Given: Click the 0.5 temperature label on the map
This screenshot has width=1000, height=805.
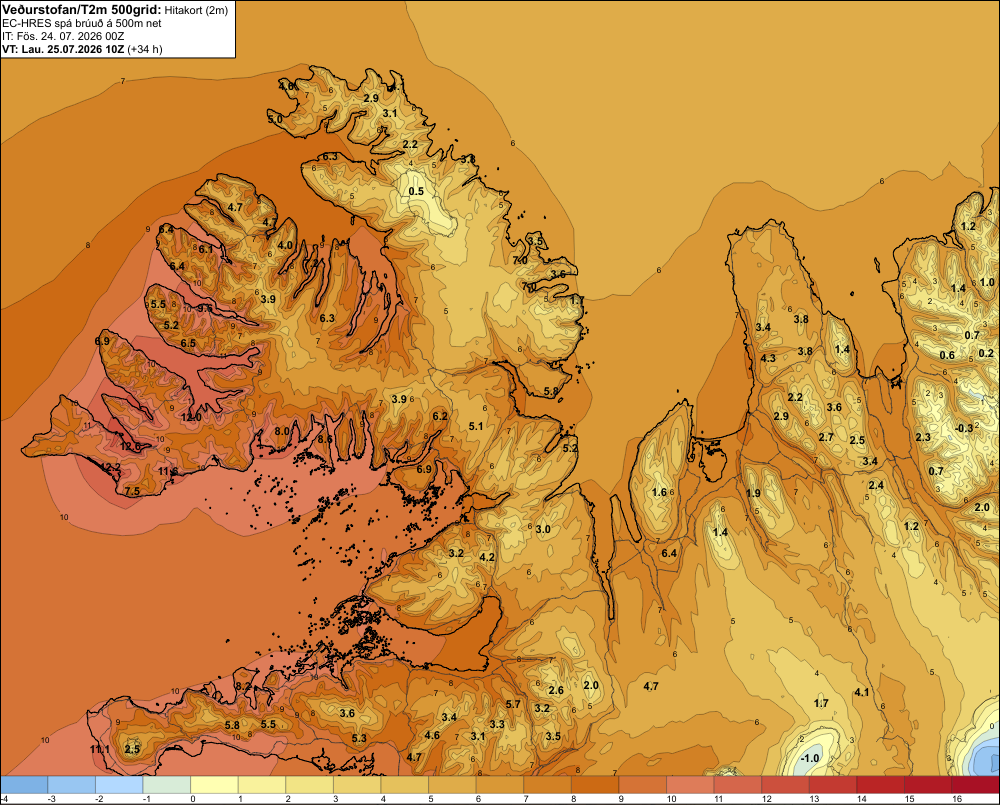Looking at the screenshot, I should [416, 191].
